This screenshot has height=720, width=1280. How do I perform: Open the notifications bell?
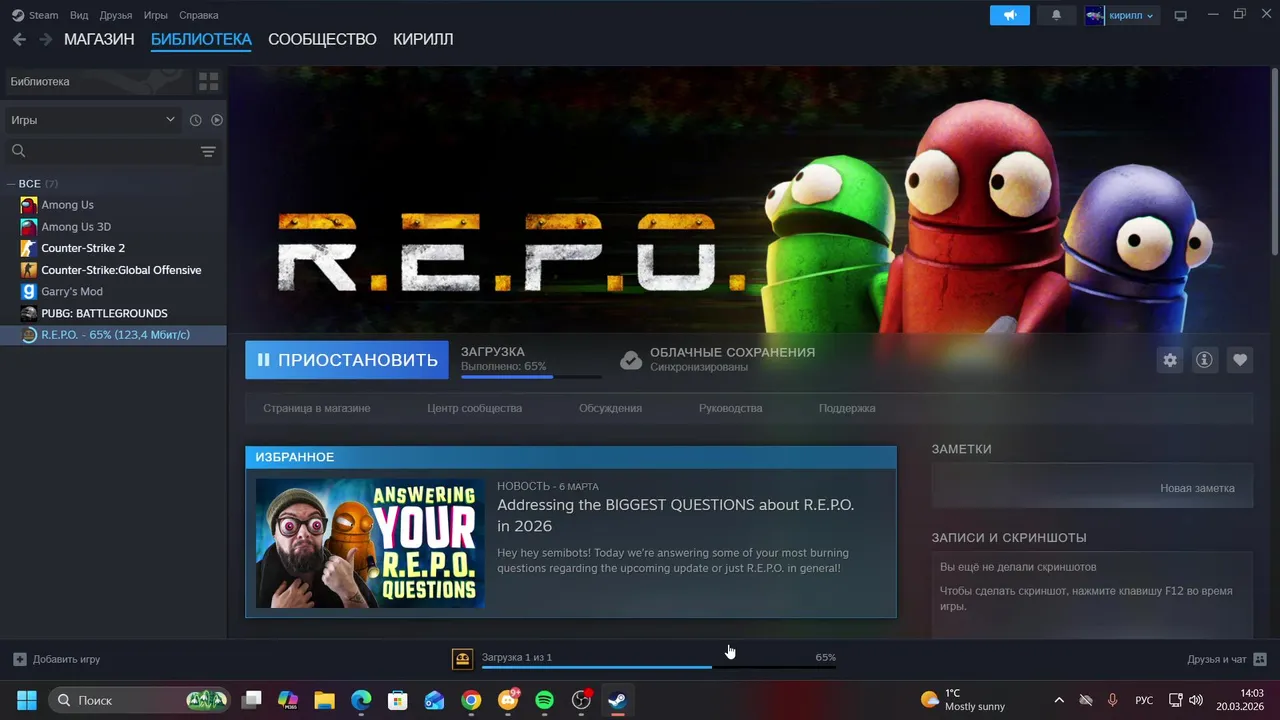tap(1056, 15)
